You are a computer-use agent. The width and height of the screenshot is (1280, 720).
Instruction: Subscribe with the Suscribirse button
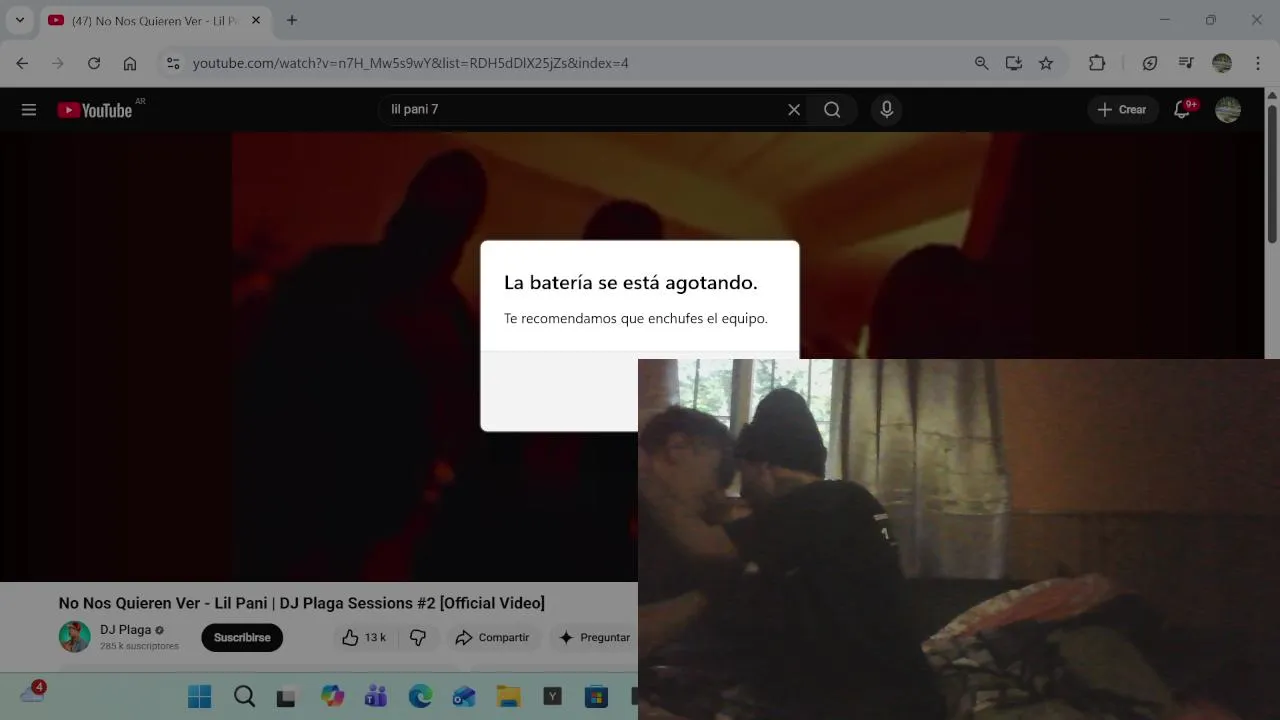pyautogui.click(x=242, y=638)
